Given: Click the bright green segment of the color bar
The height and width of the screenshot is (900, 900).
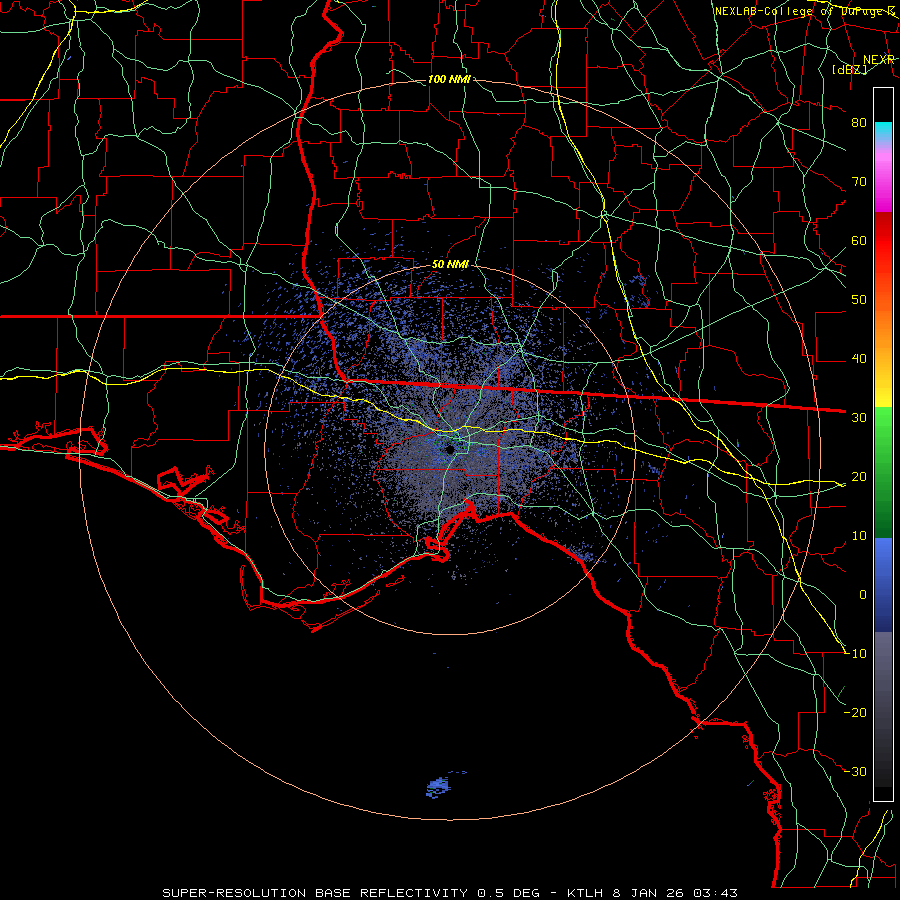Looking at the screenshot, I should 883,430.
